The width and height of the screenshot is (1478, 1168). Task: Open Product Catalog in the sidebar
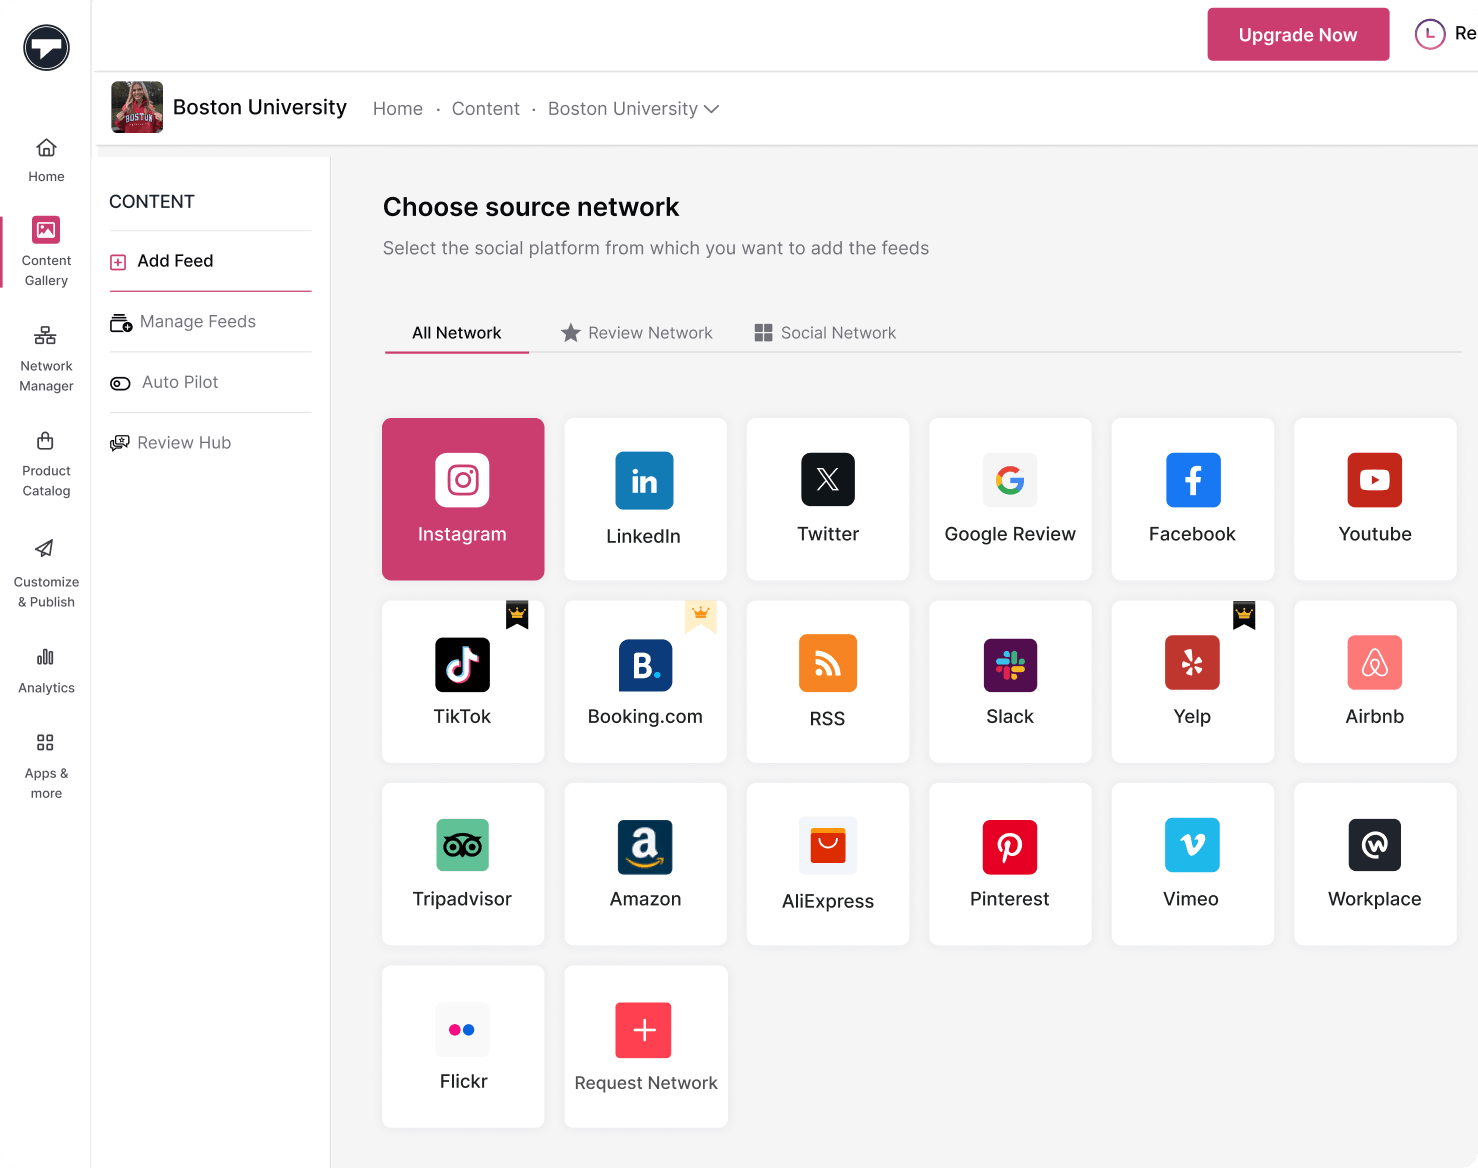tap(46, 465)
